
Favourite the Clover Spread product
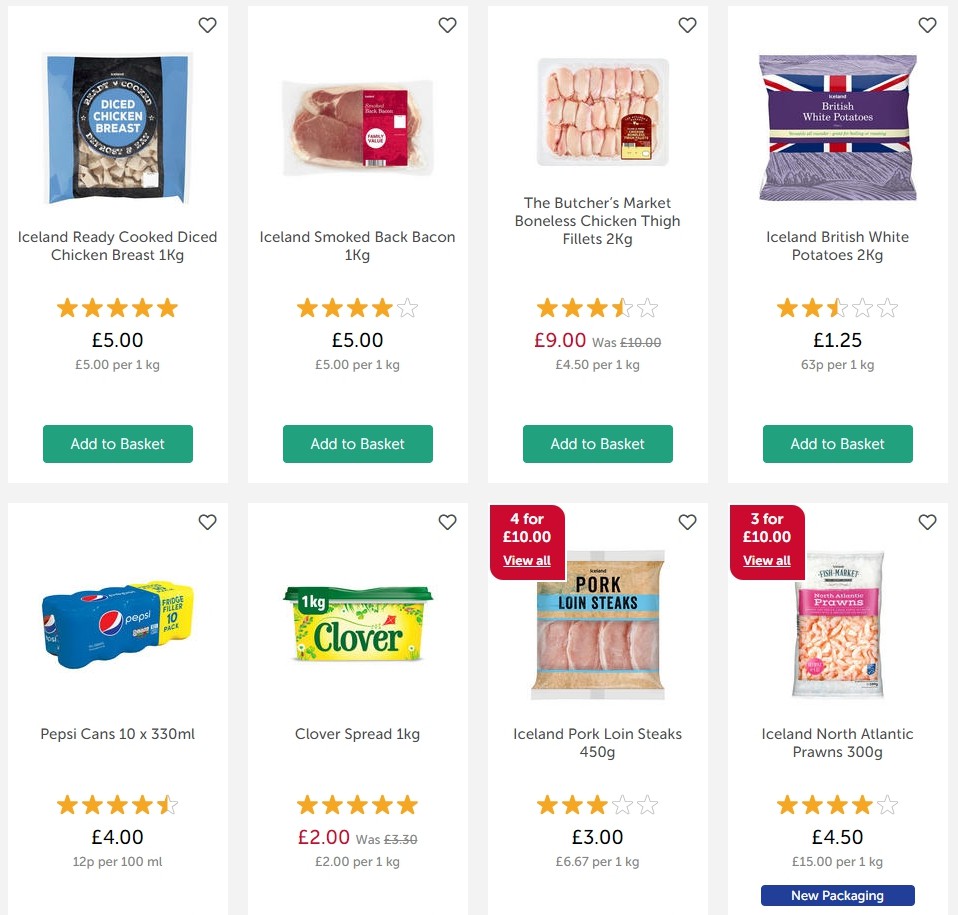coord(447,521)
